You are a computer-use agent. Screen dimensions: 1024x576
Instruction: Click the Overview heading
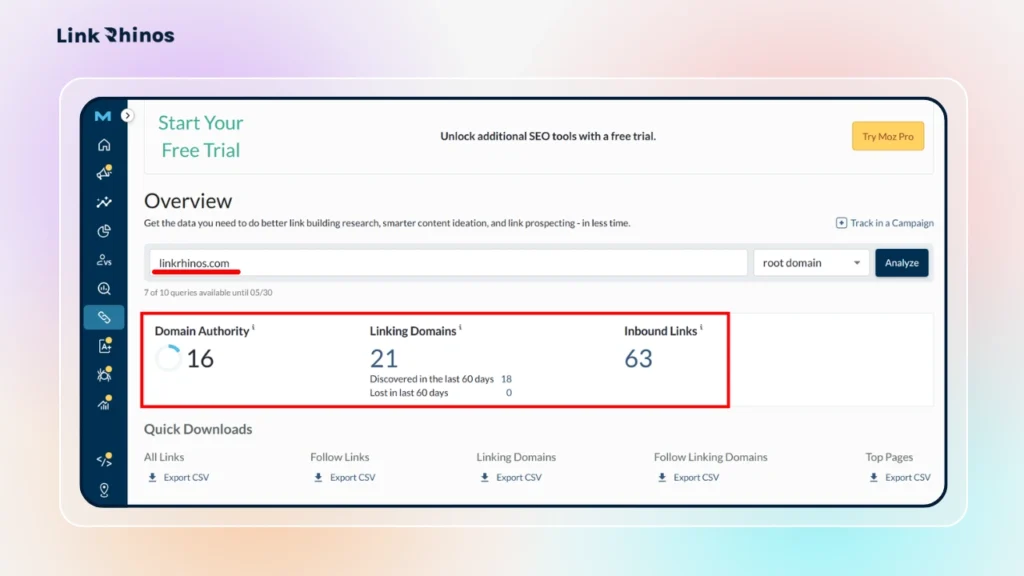pos(188,200)
